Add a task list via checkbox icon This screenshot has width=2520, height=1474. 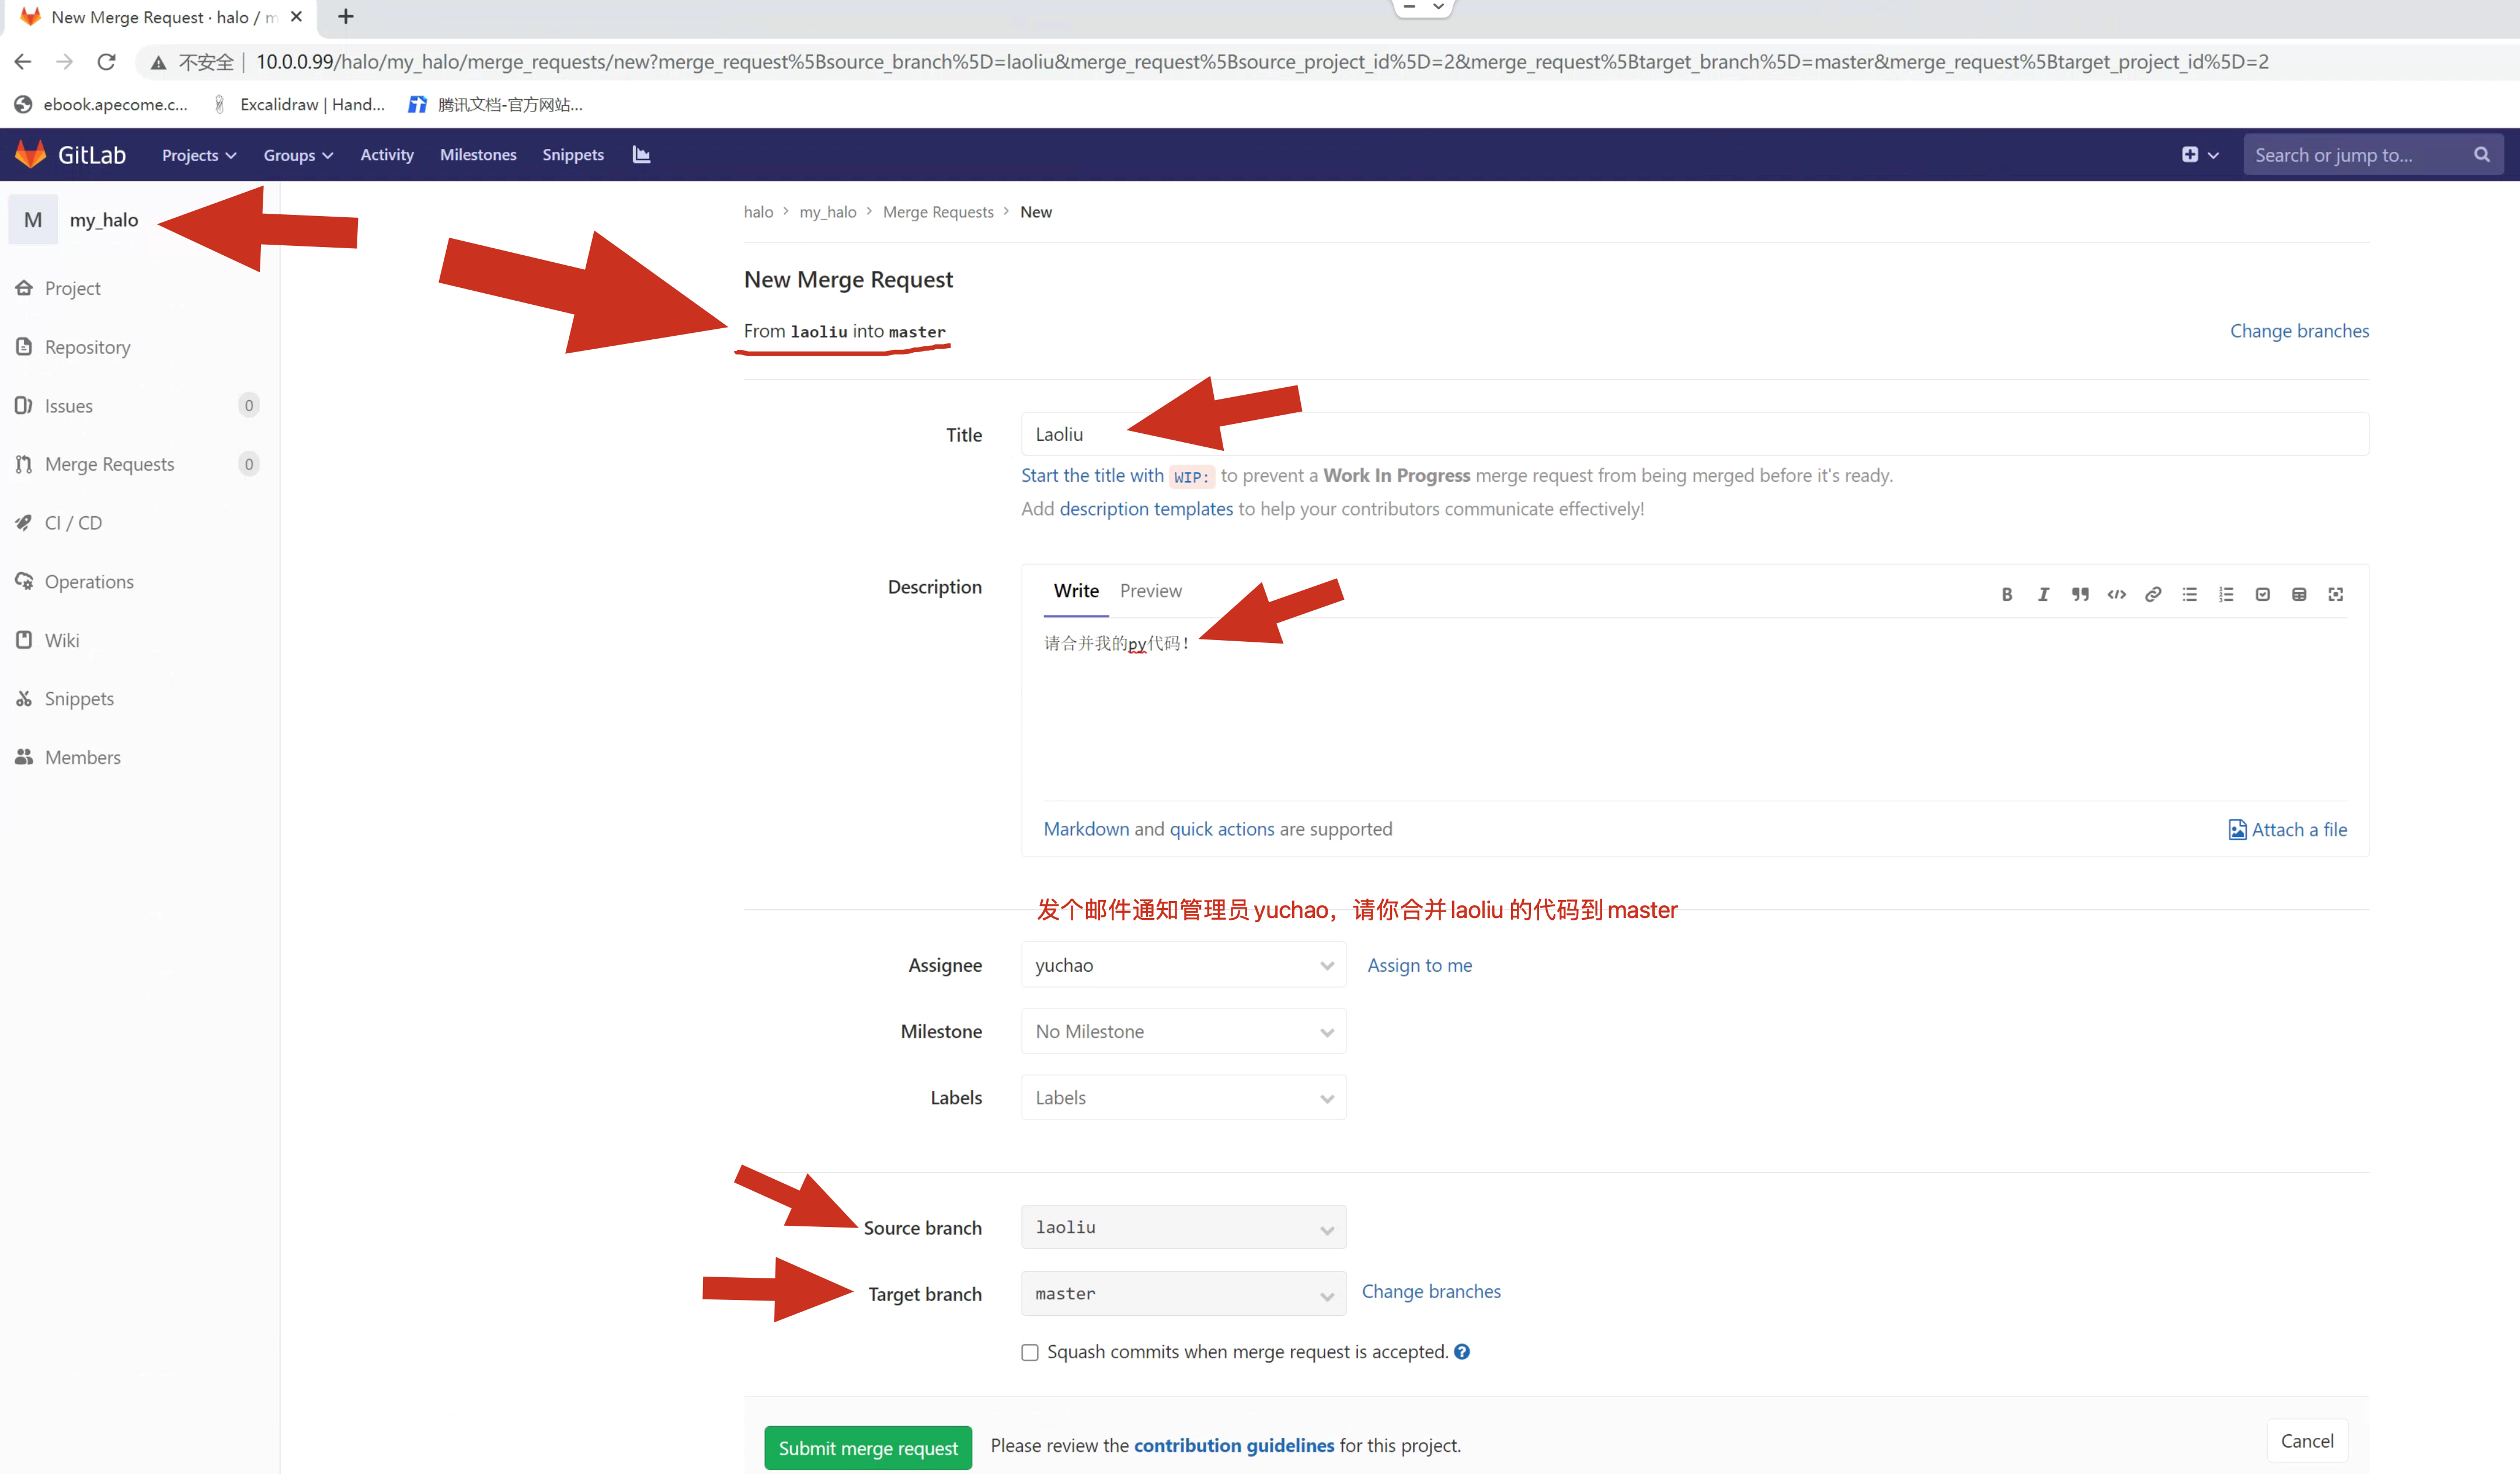coord(2262,594)
